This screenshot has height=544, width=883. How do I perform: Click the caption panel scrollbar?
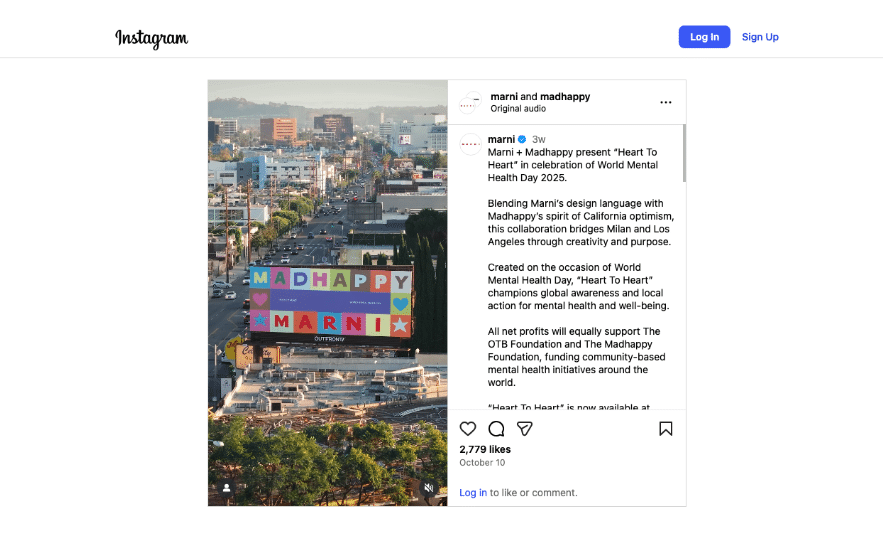[684, 154]
